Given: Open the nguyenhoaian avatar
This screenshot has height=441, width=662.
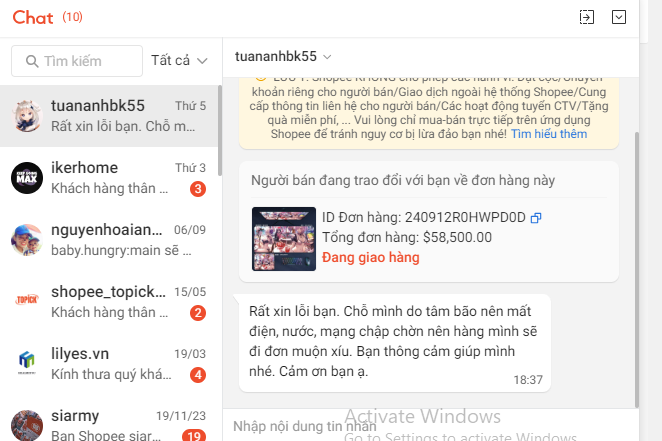Looking at the screenshot, I should 27,240.
